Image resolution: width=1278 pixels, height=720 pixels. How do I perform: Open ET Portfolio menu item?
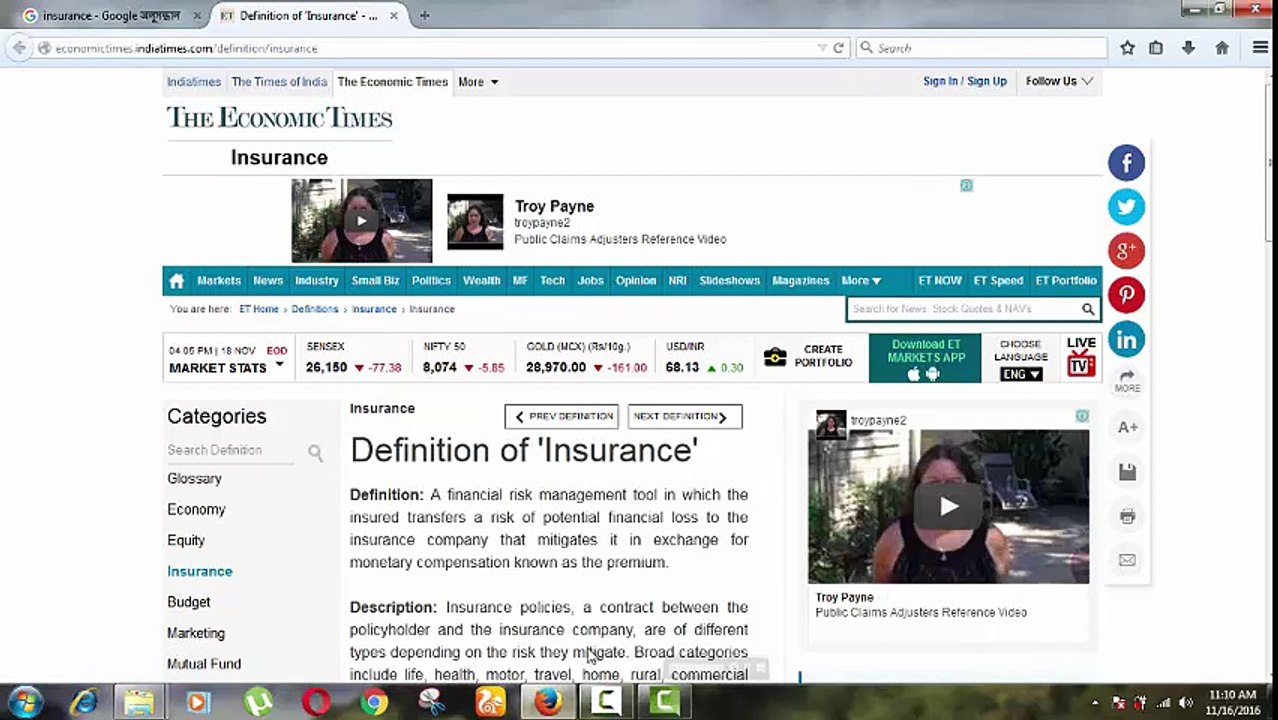1066,281
